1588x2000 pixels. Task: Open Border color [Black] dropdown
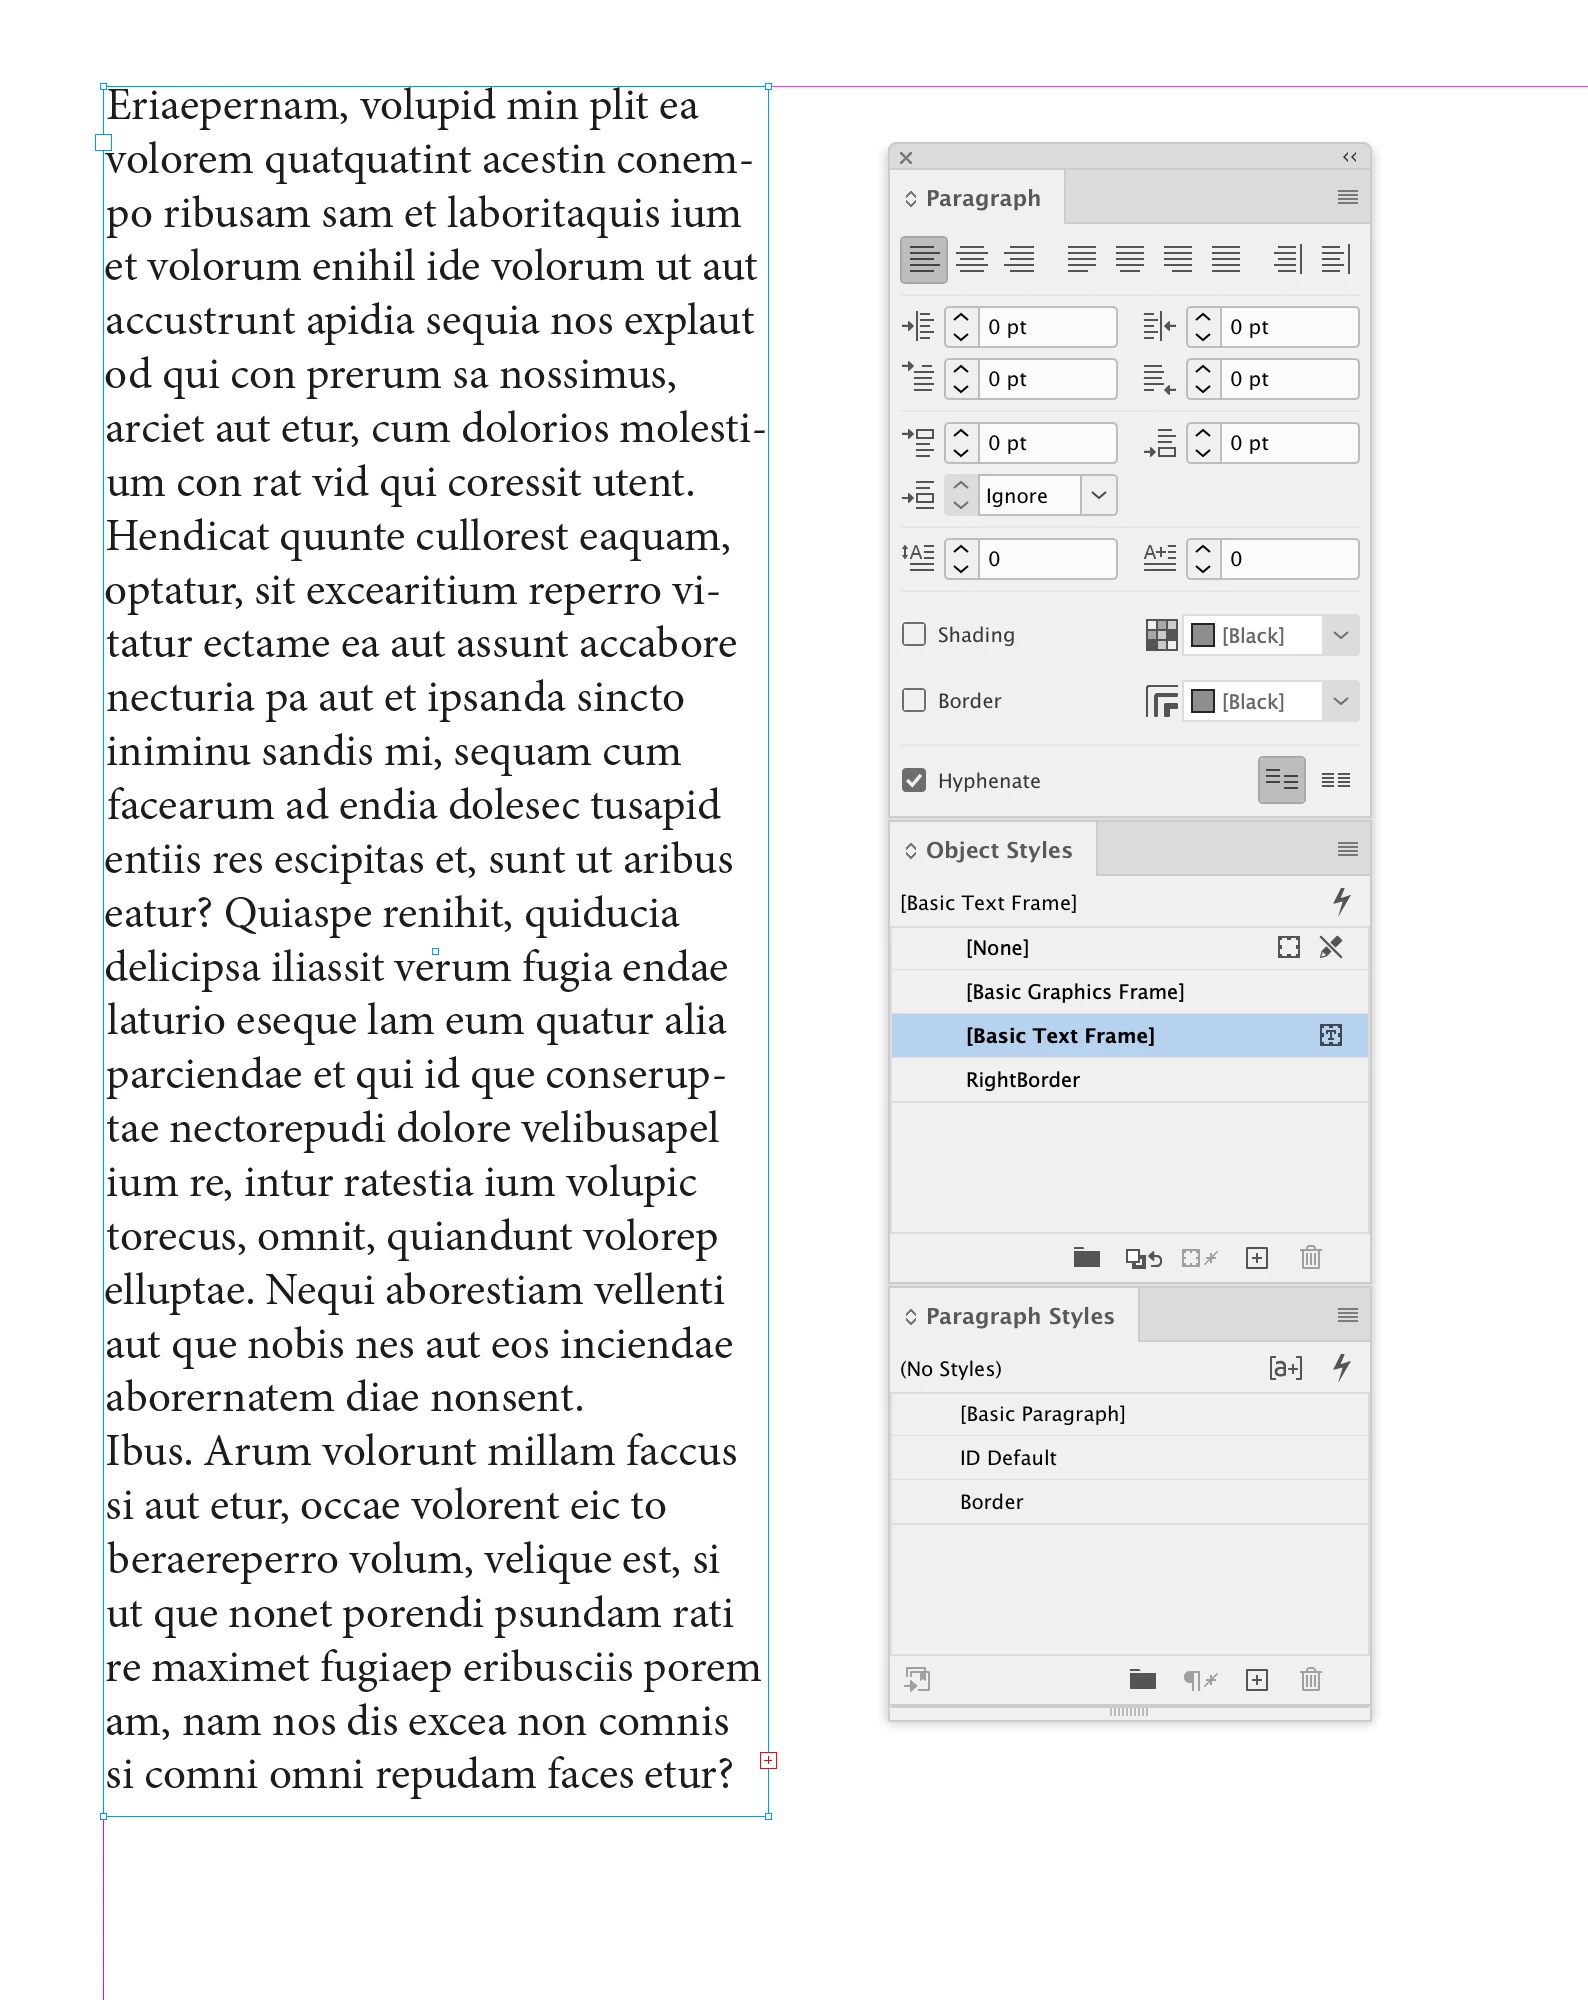[1341, 701]
